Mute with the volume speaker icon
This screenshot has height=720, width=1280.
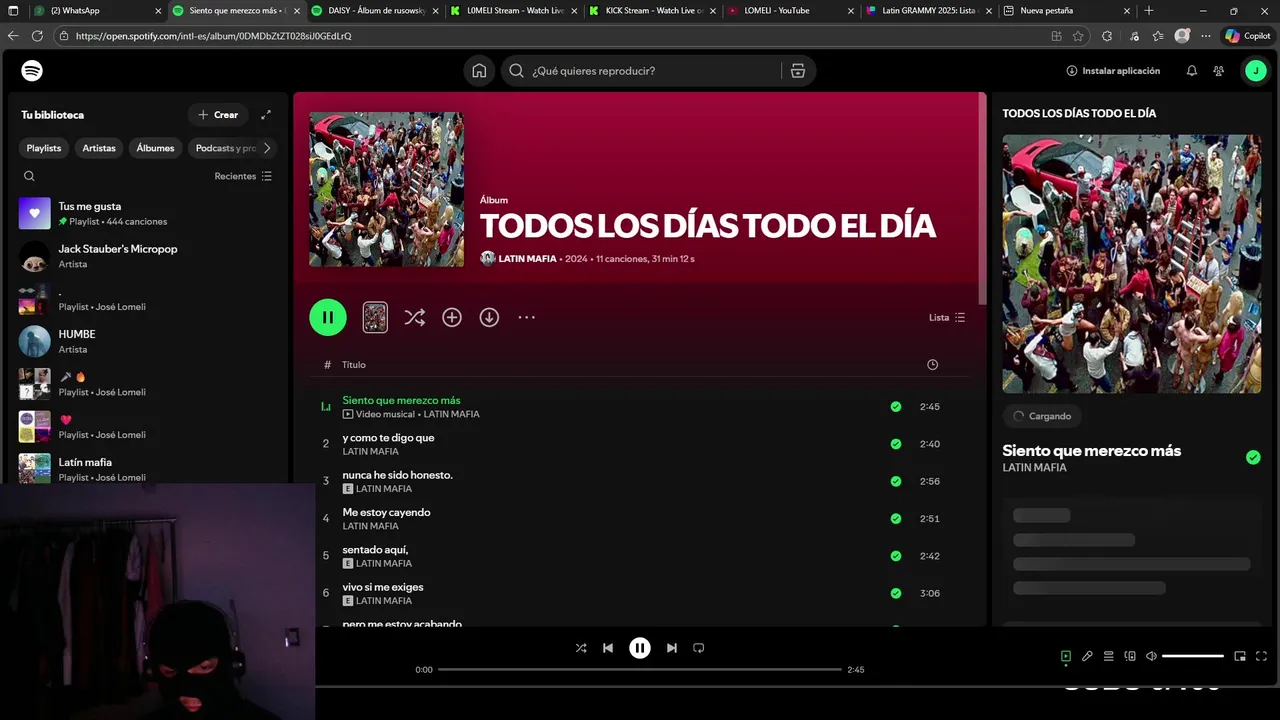point(1151,656)
